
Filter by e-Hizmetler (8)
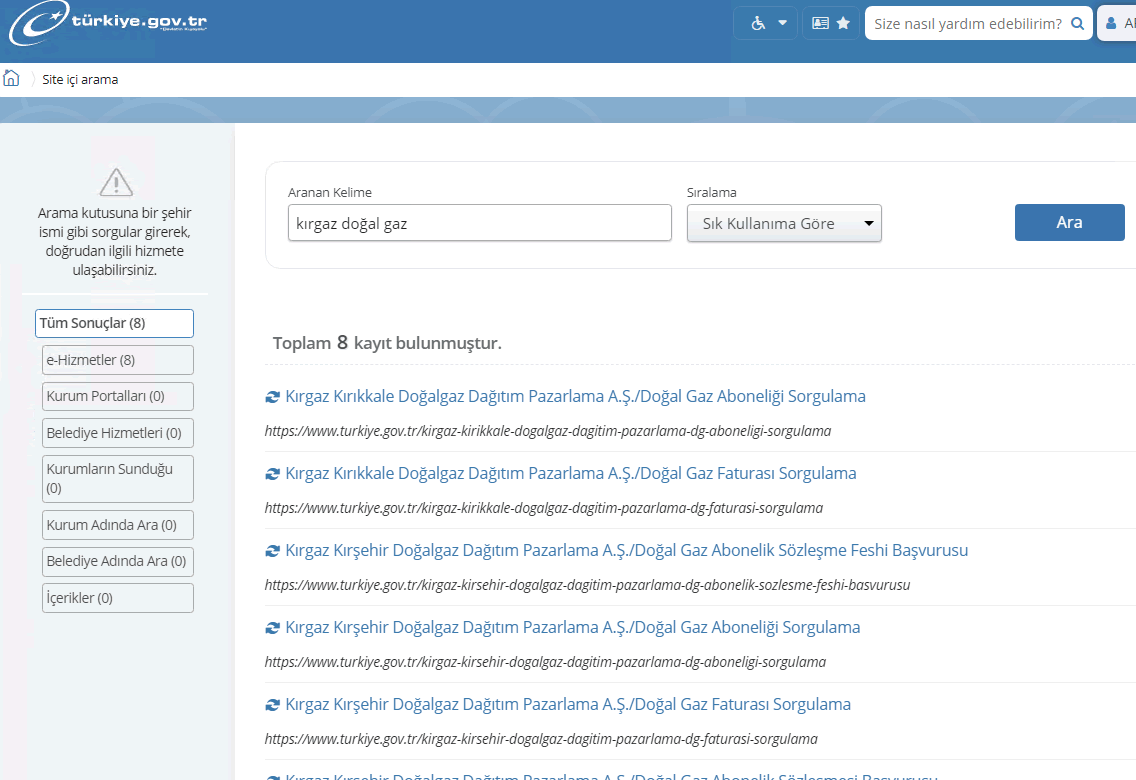point(118,360)
